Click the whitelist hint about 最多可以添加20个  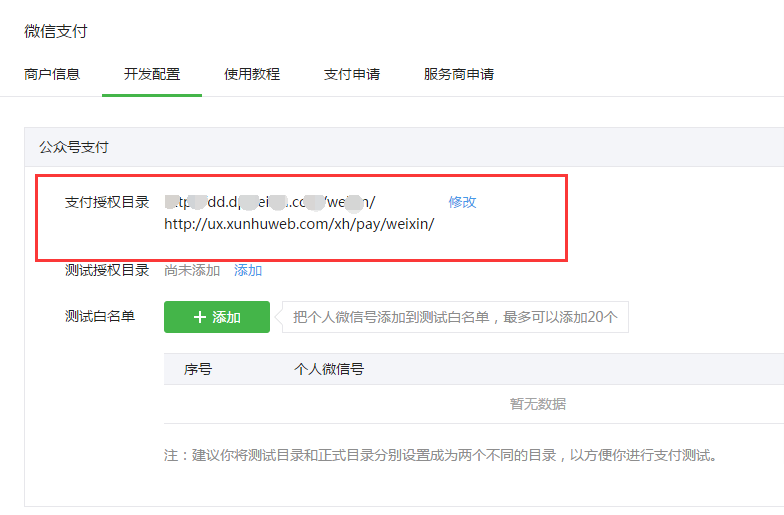456,317
